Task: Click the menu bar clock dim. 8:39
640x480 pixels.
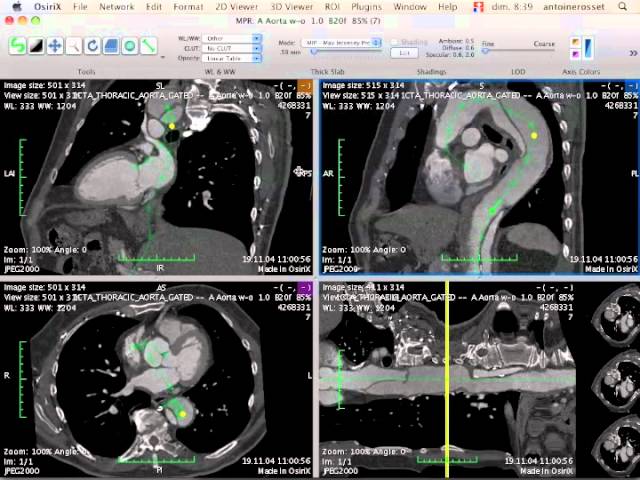Action: 511,7
